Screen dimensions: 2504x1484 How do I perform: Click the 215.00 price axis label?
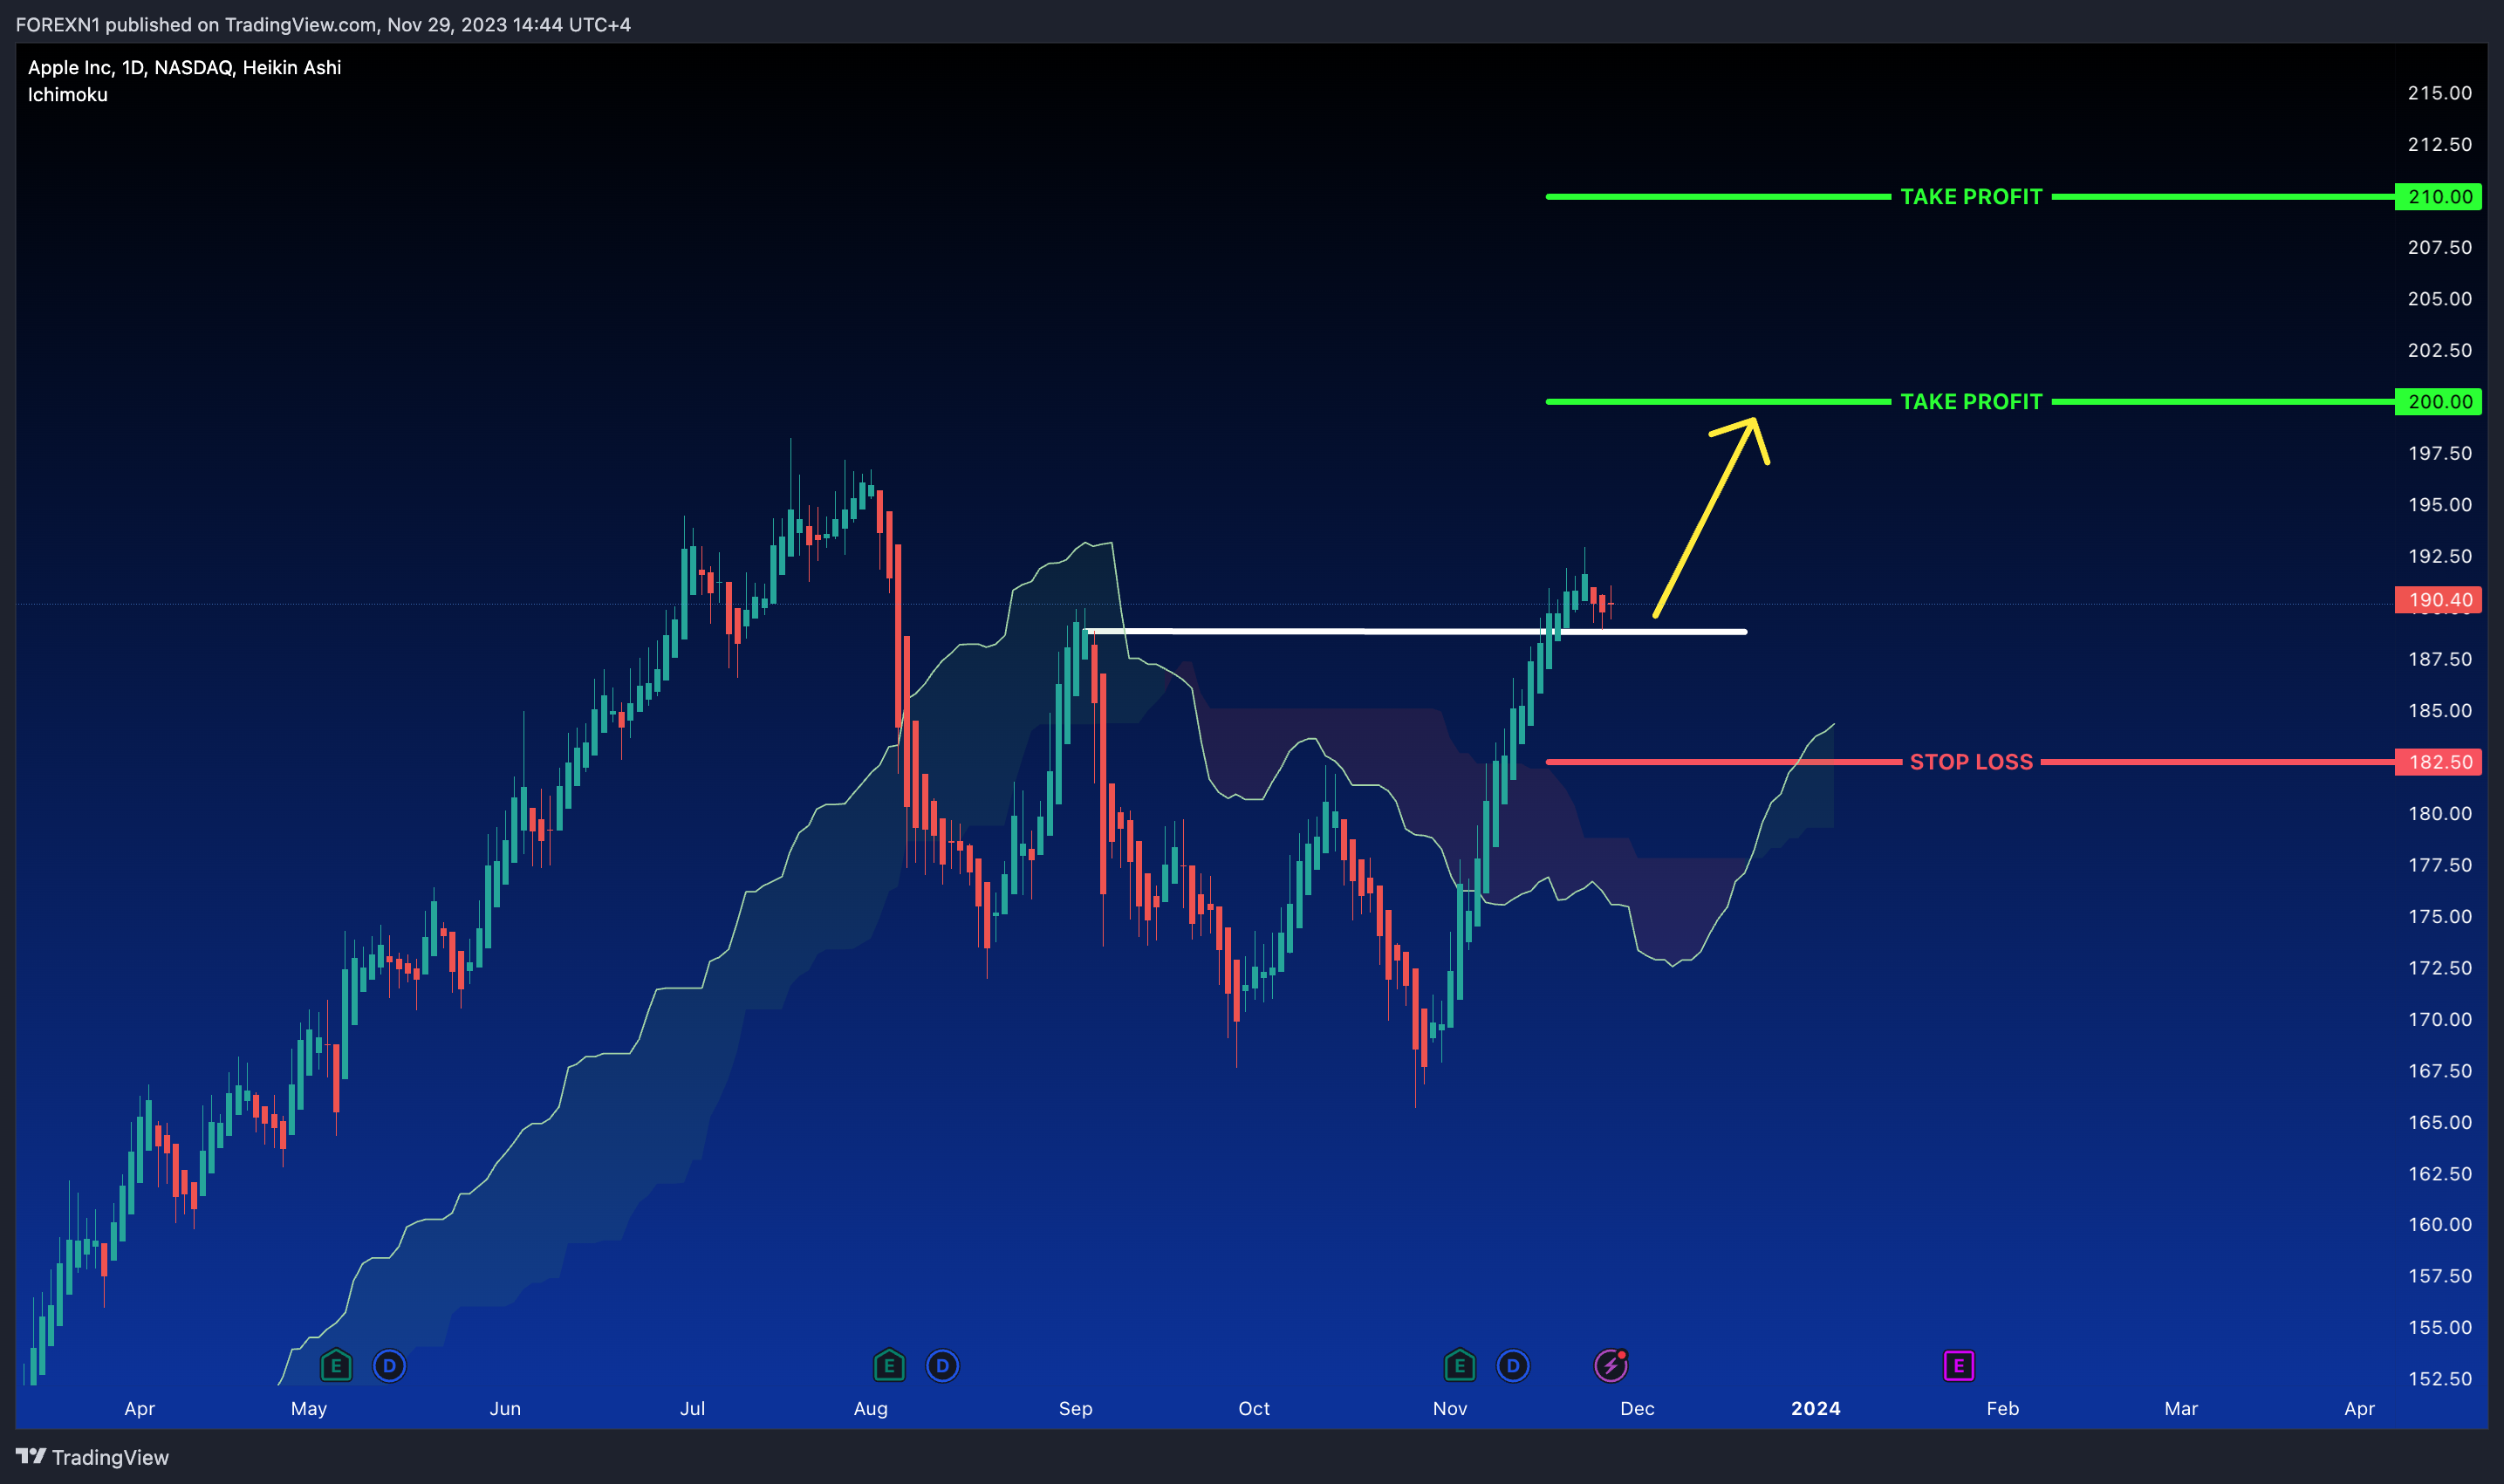[2439, 93]
